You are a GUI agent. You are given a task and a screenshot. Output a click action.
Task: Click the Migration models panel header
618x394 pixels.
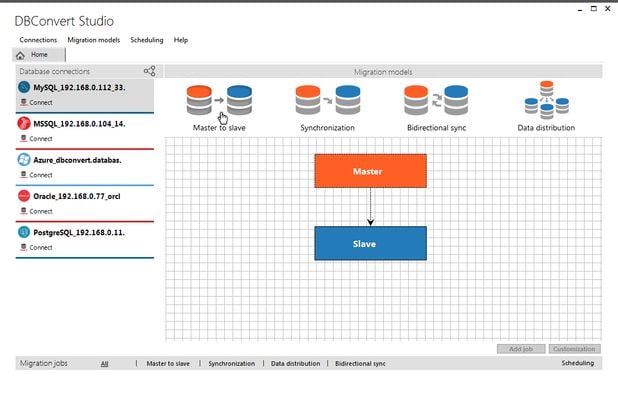[x=383, y=72]
